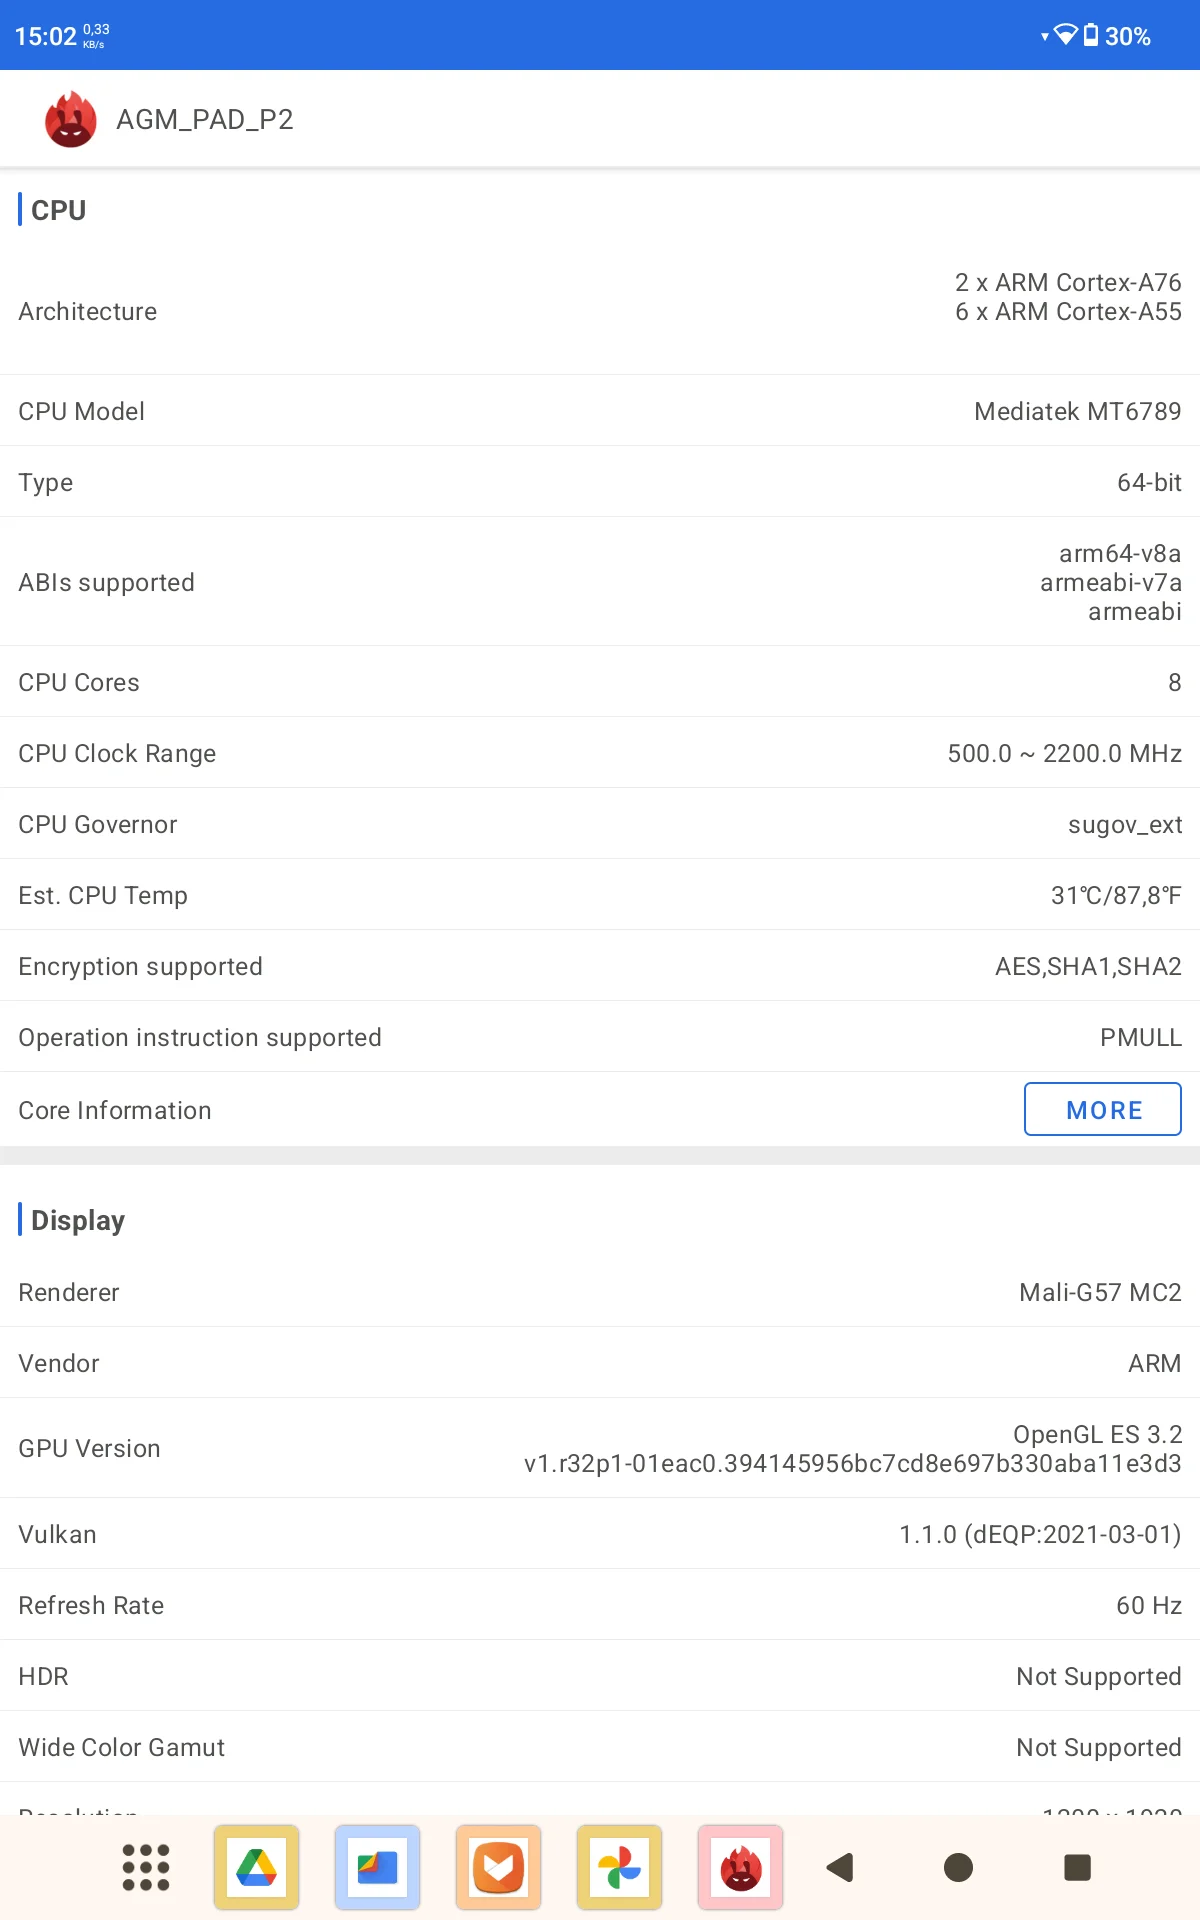Image resolution: width=1200 pixels, height=1920 pixels.
Task: Open the orange shield app in taskbar
Action: tap(499, 1867)
